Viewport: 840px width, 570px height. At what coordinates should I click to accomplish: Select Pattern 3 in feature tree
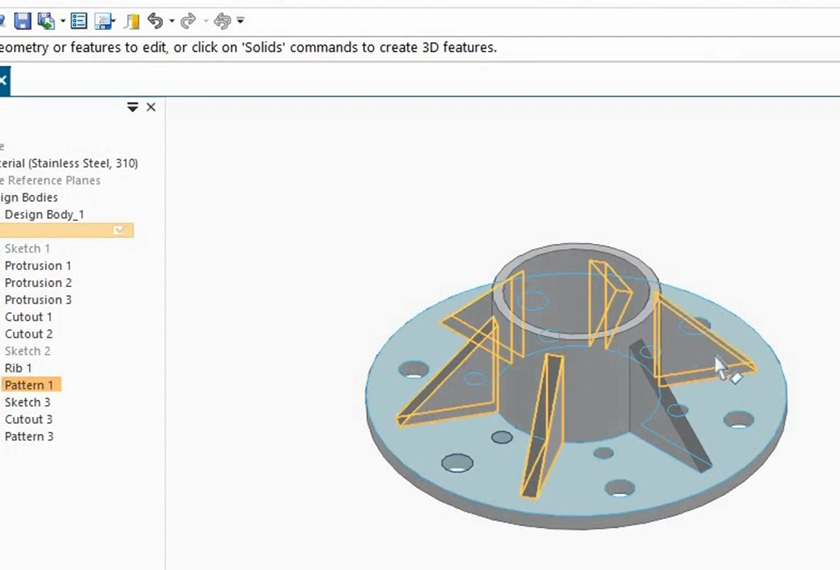click(29, 436)
